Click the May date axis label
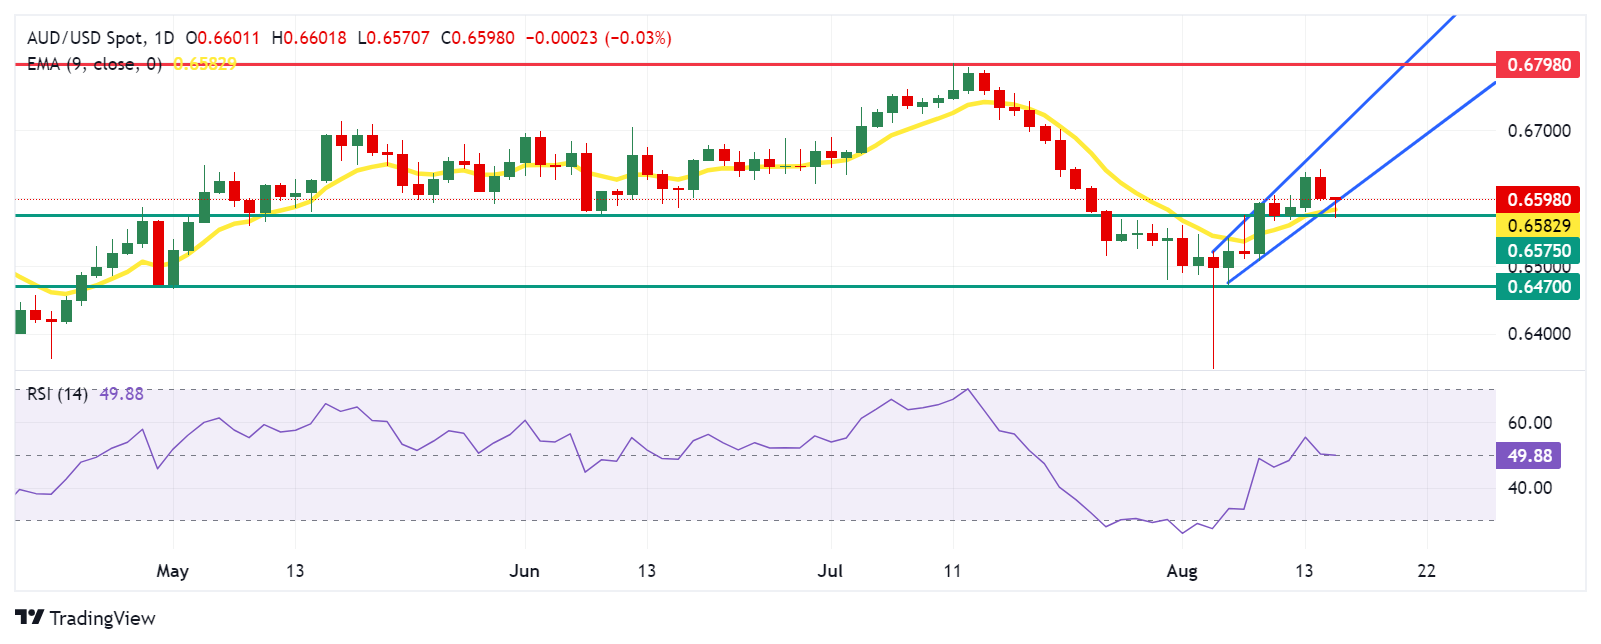The height and width of the screenshot is (644, 1601). (172, 571)
